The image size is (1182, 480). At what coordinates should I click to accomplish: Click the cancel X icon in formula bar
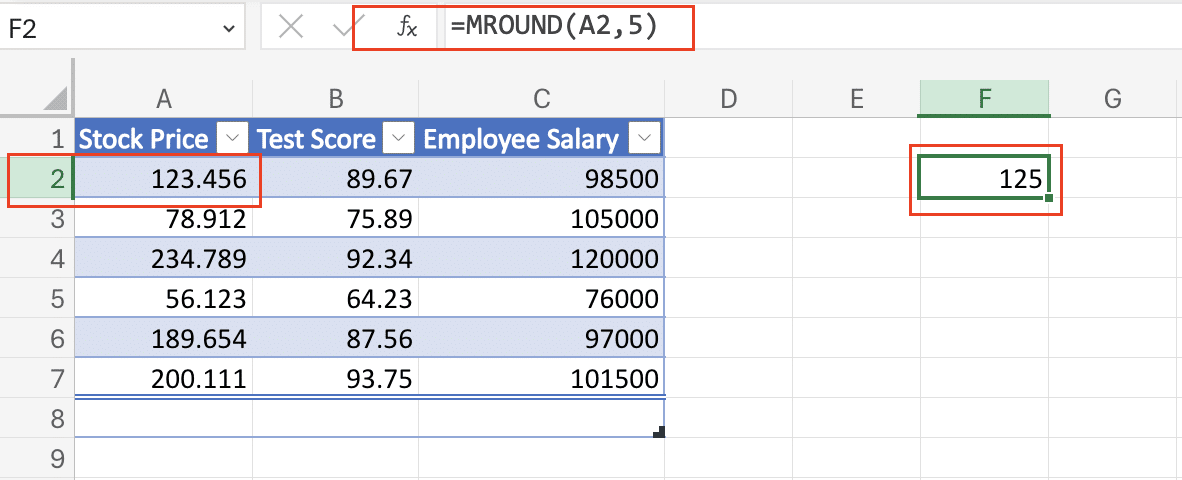290,27
